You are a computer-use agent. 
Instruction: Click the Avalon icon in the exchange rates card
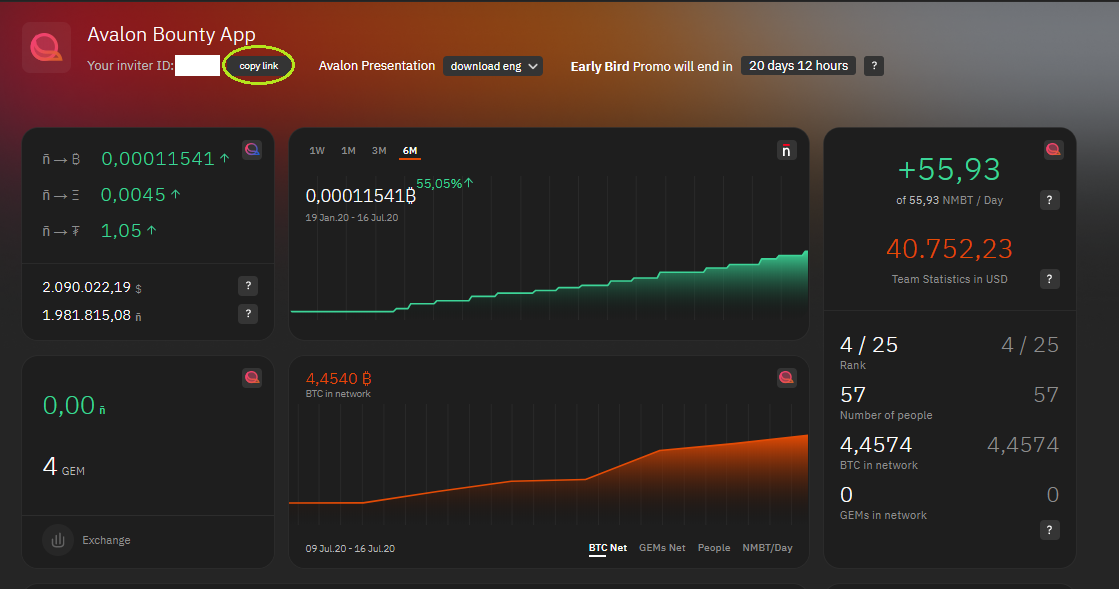pos(252,150)
